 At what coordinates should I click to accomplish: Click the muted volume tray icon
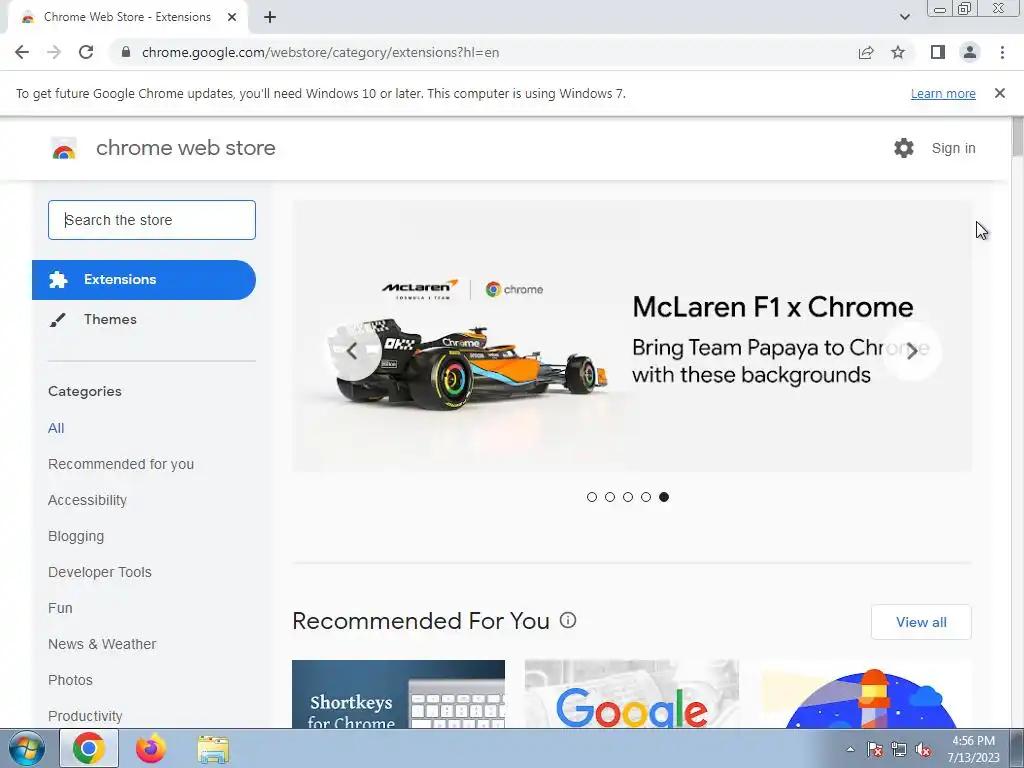point(923,750)
